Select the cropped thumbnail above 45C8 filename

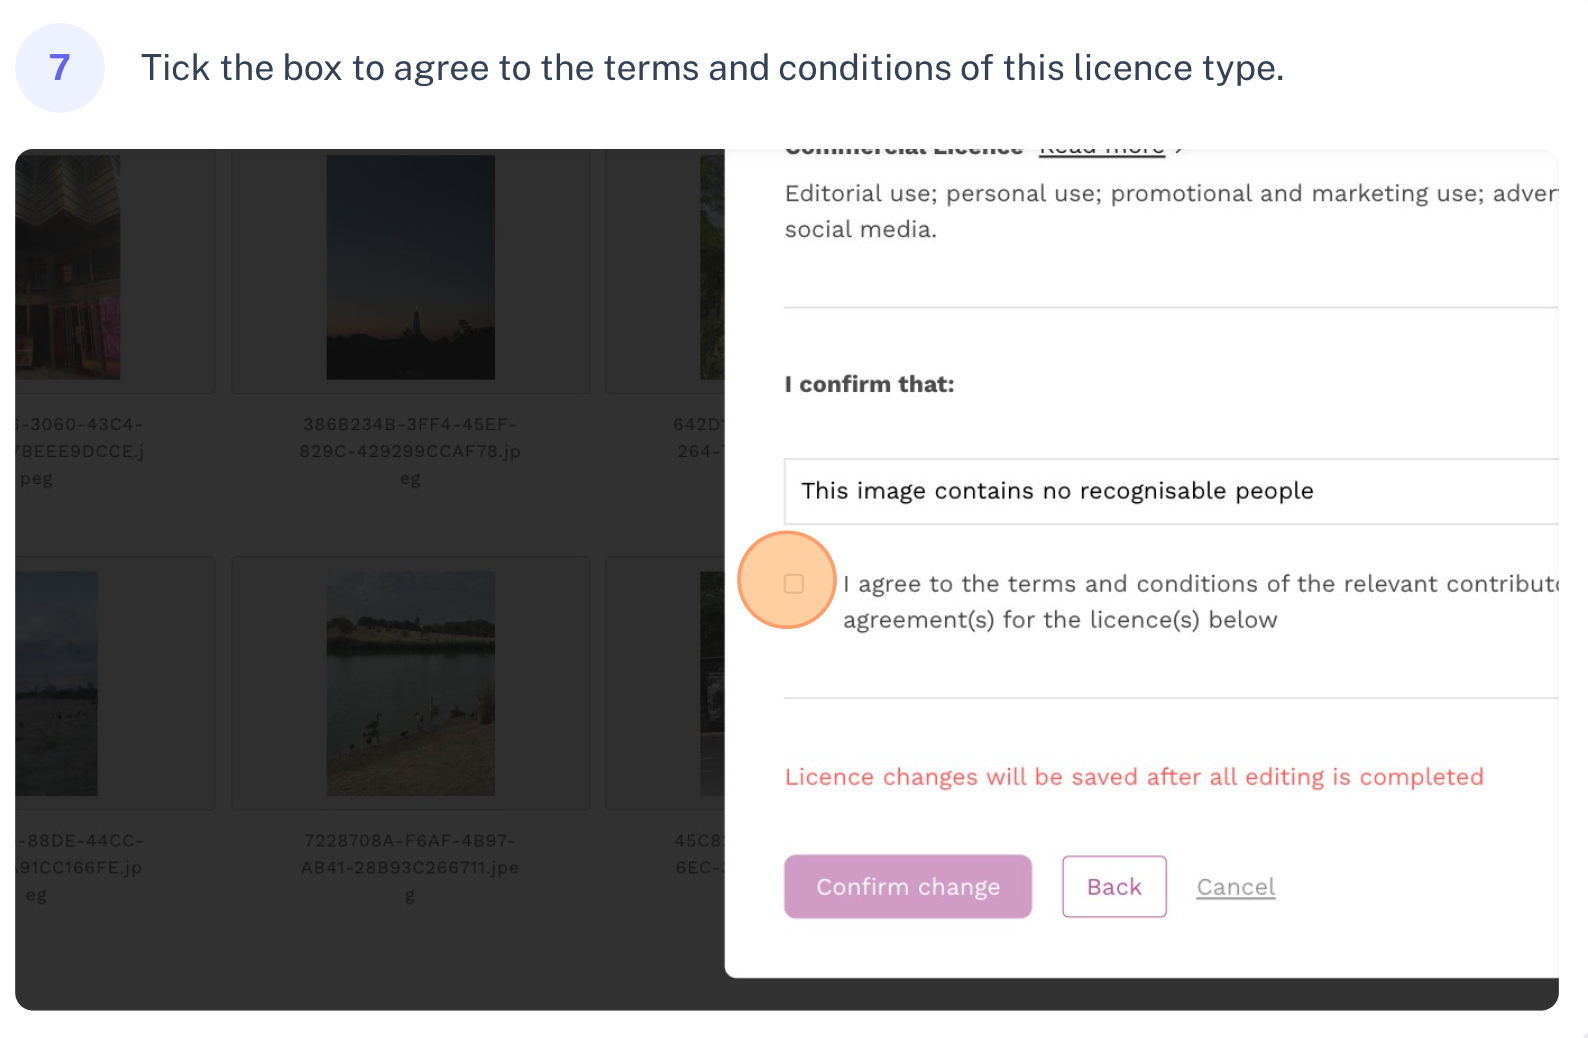tap(712, 684)
